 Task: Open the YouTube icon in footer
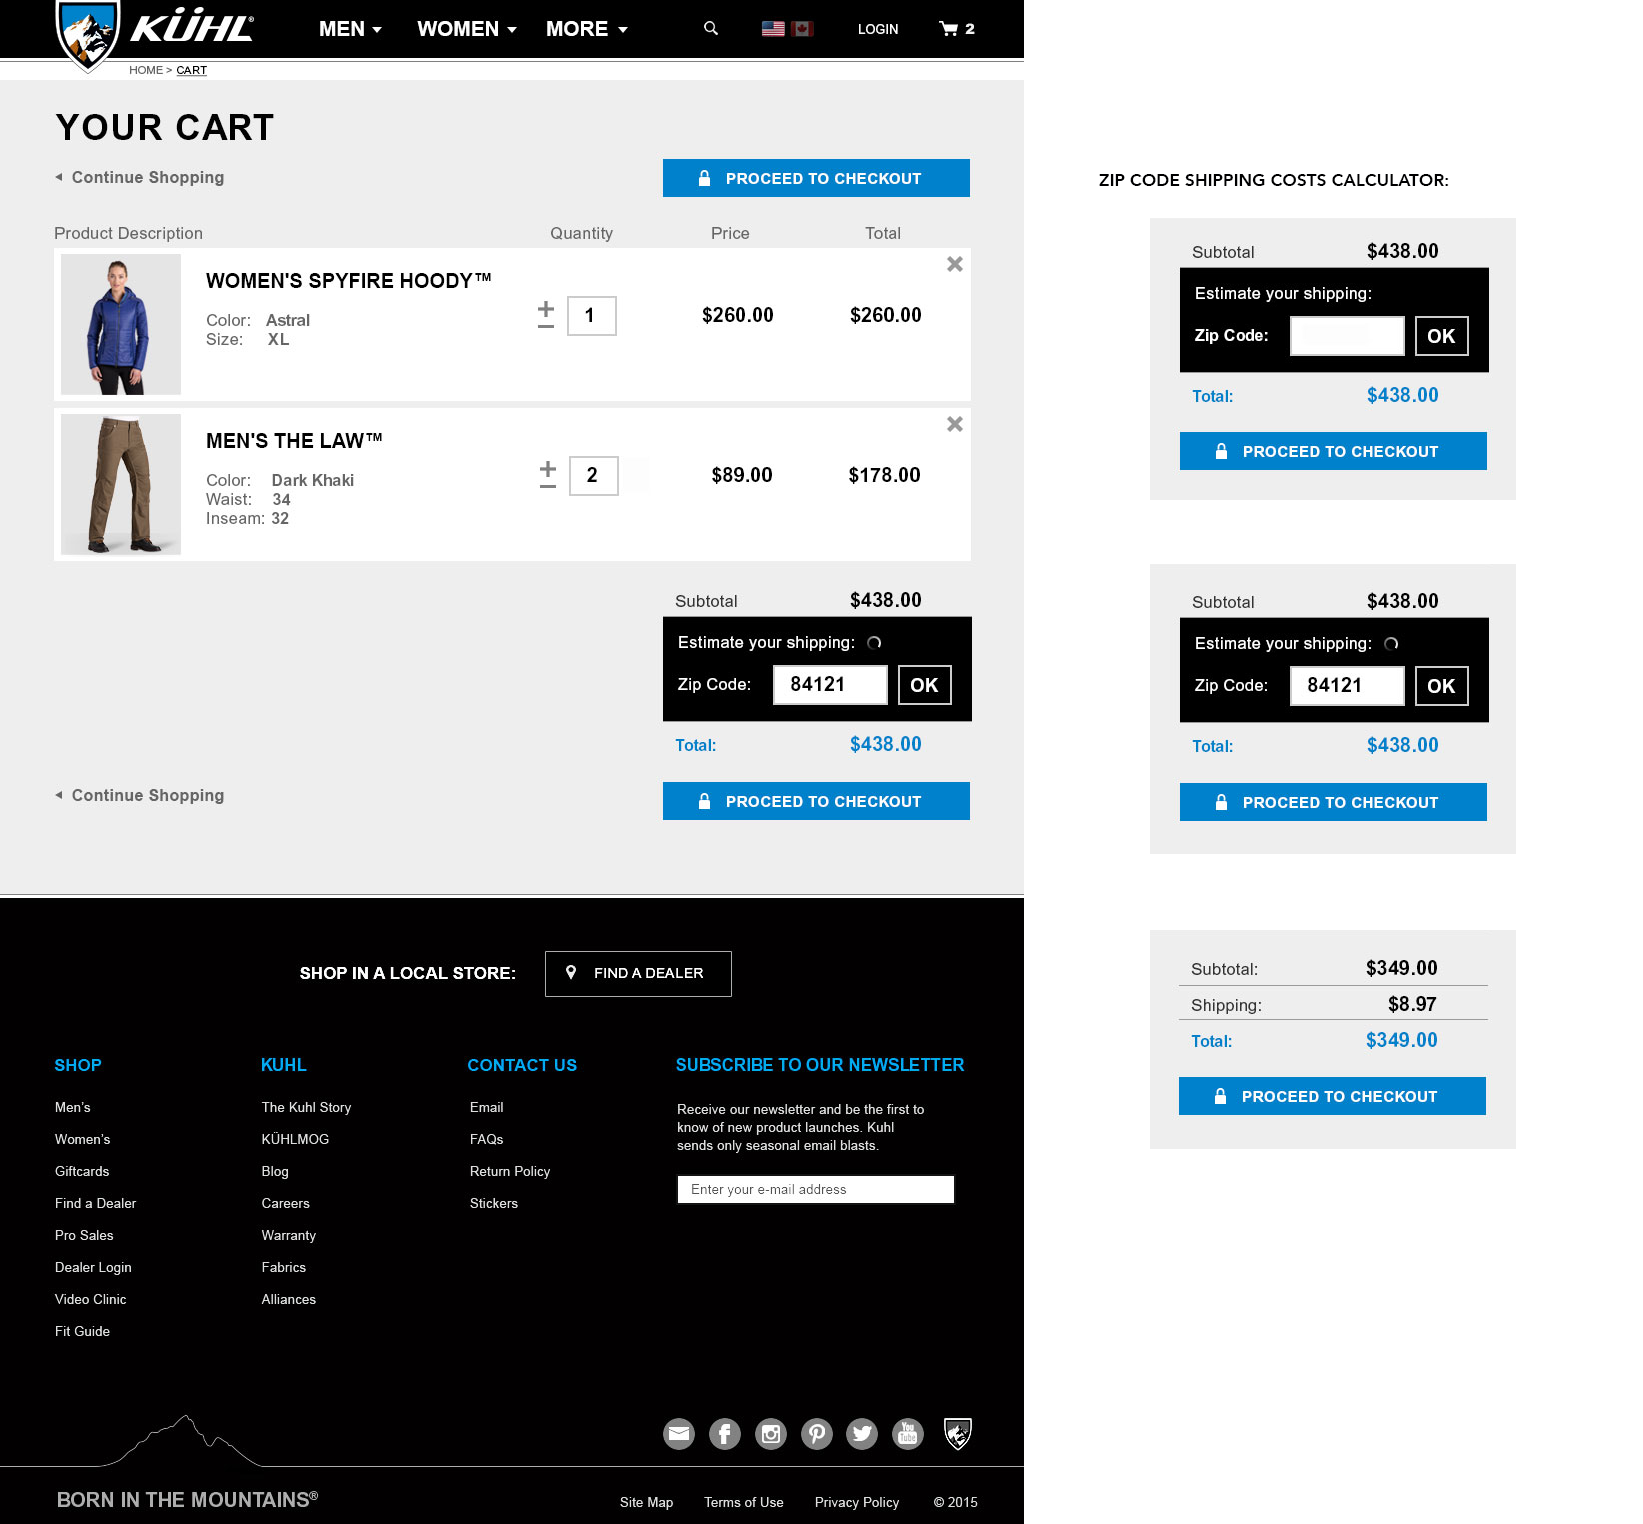click(x=908, y=1434)
